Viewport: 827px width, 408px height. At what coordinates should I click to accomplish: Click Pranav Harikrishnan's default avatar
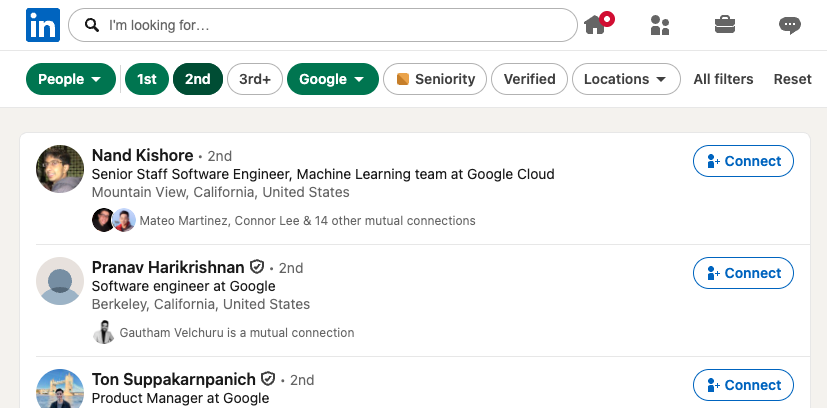(x=60, y=281)
